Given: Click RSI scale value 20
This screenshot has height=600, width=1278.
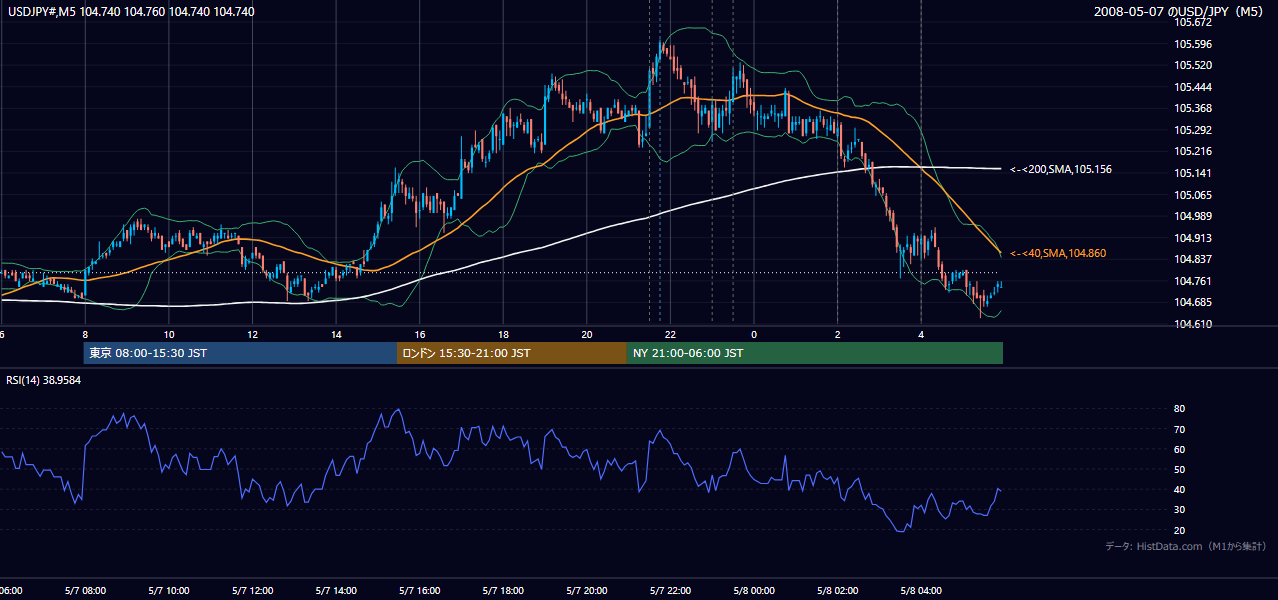Looking at the screenshot, I should tap(1180, 530).
